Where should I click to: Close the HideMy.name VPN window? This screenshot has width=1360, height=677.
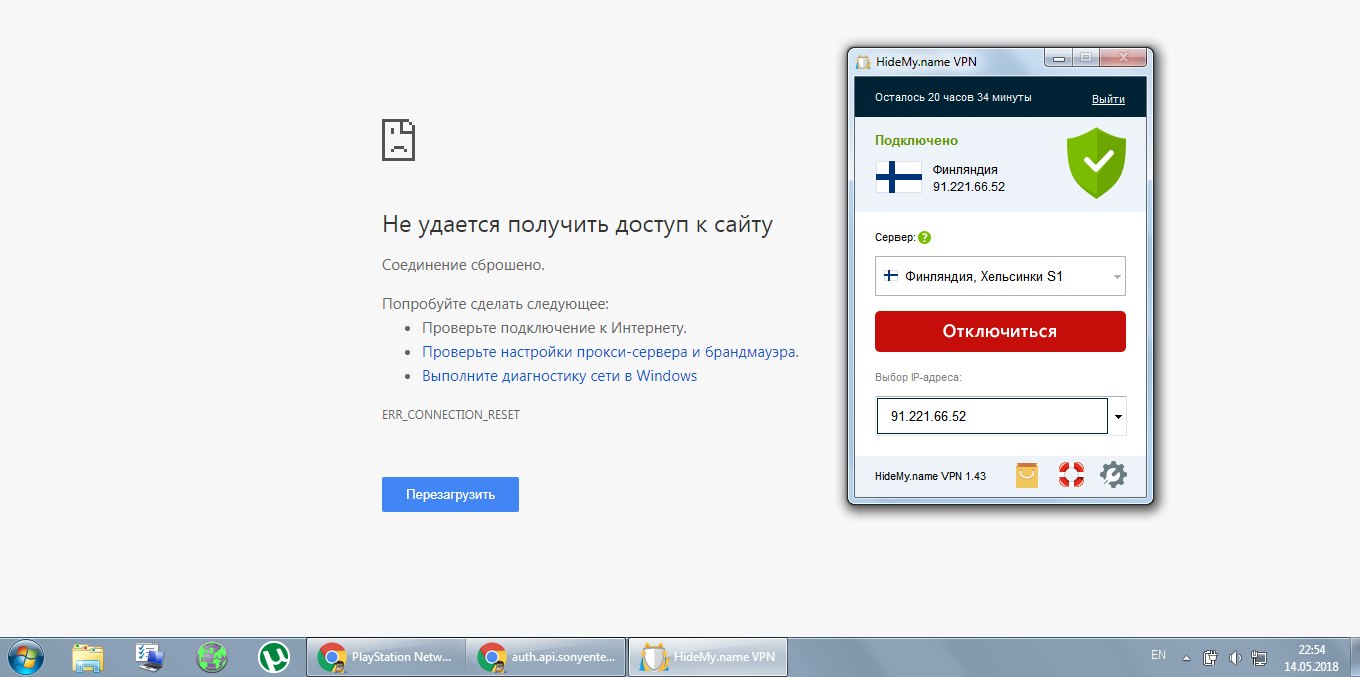pyautogui.click(x=1124, y=58)
